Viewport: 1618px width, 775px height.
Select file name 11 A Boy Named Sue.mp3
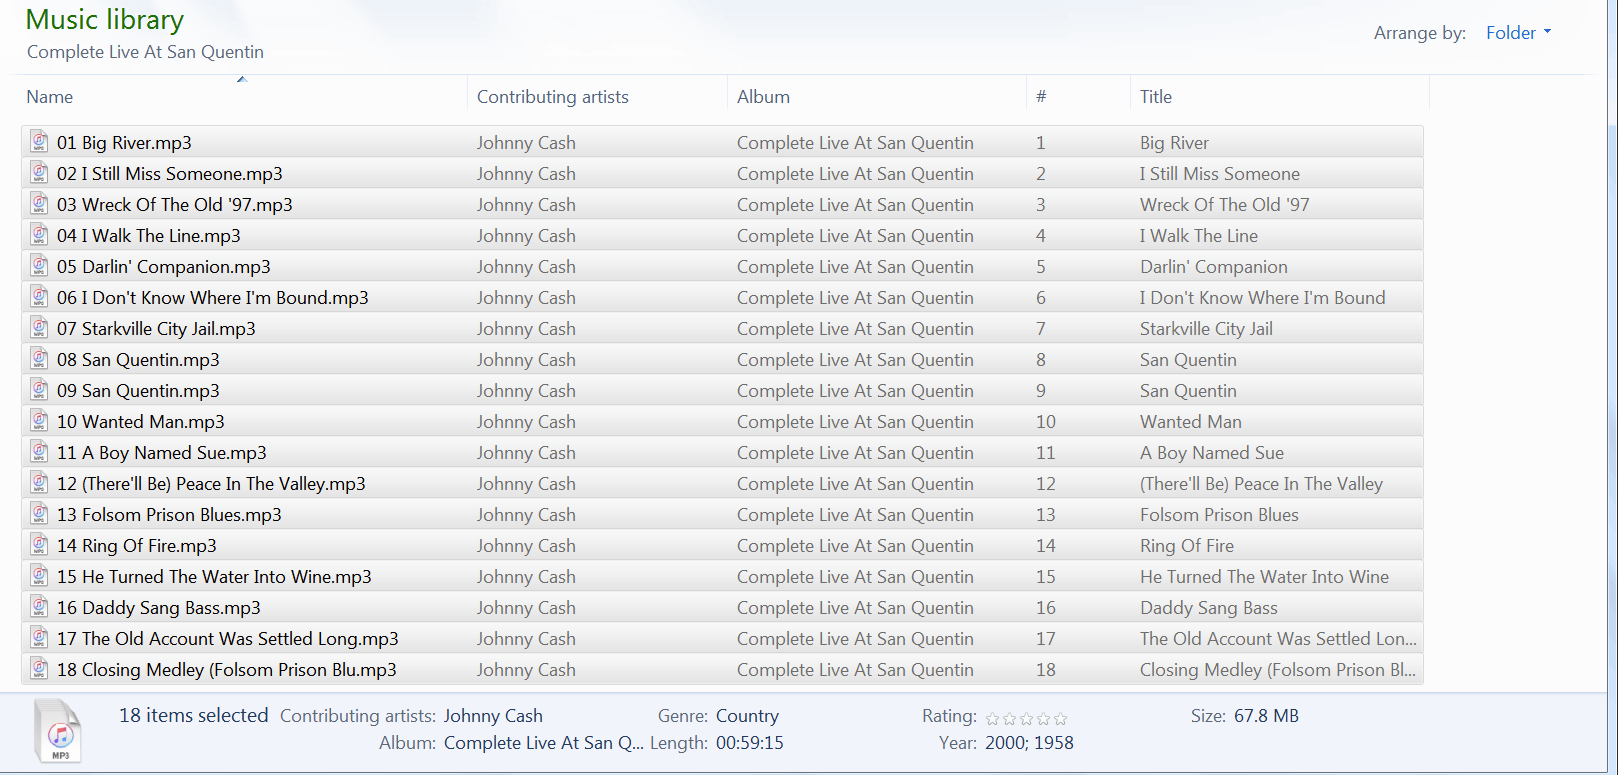pyautogui.click(x=162, y=453)
